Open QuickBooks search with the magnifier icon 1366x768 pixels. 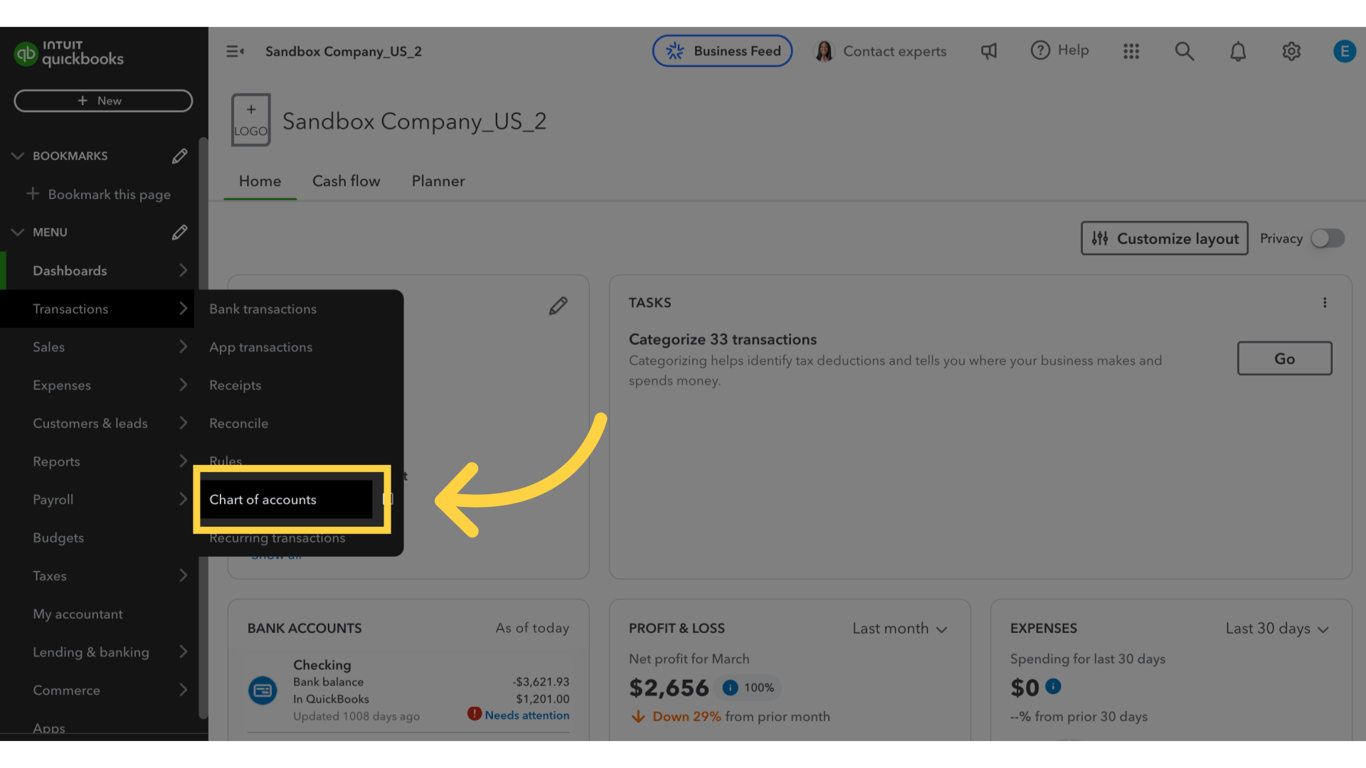click(x=1184, y=50)
